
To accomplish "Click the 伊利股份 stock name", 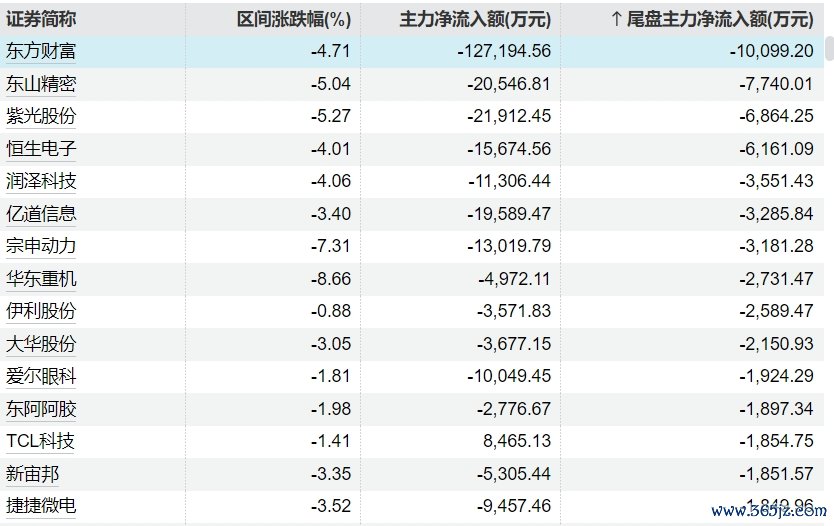I will [x=41, y=311].
